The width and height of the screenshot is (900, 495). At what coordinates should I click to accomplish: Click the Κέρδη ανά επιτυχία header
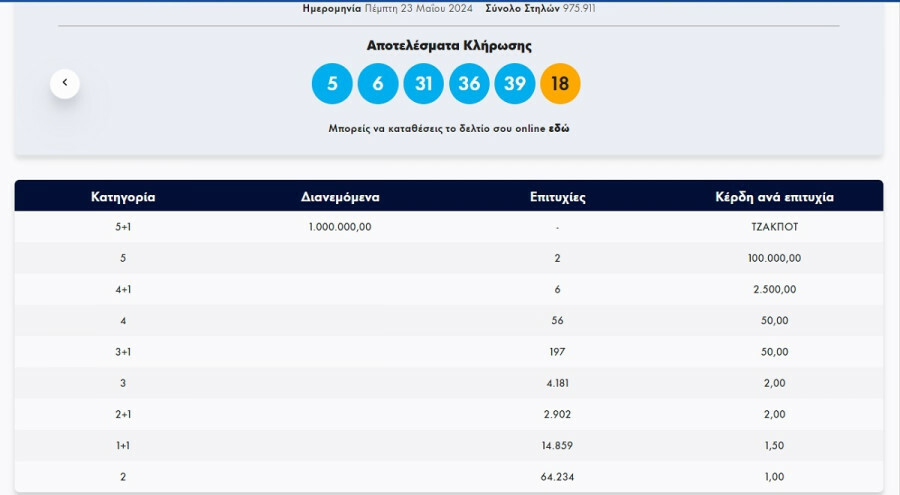774,197
